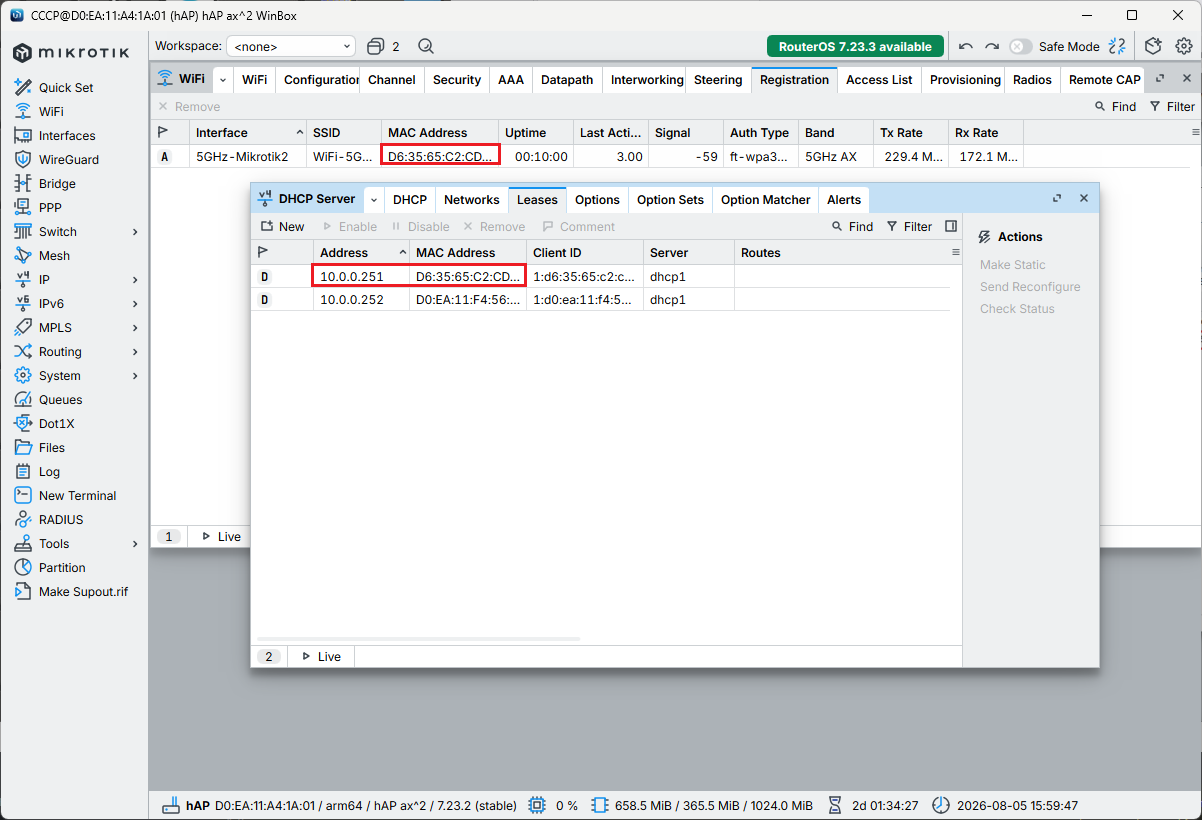The width and height of the screenshot is (1202, 820).
Task: Click New in DHCP Server toolbar
Action: [282, 227]
